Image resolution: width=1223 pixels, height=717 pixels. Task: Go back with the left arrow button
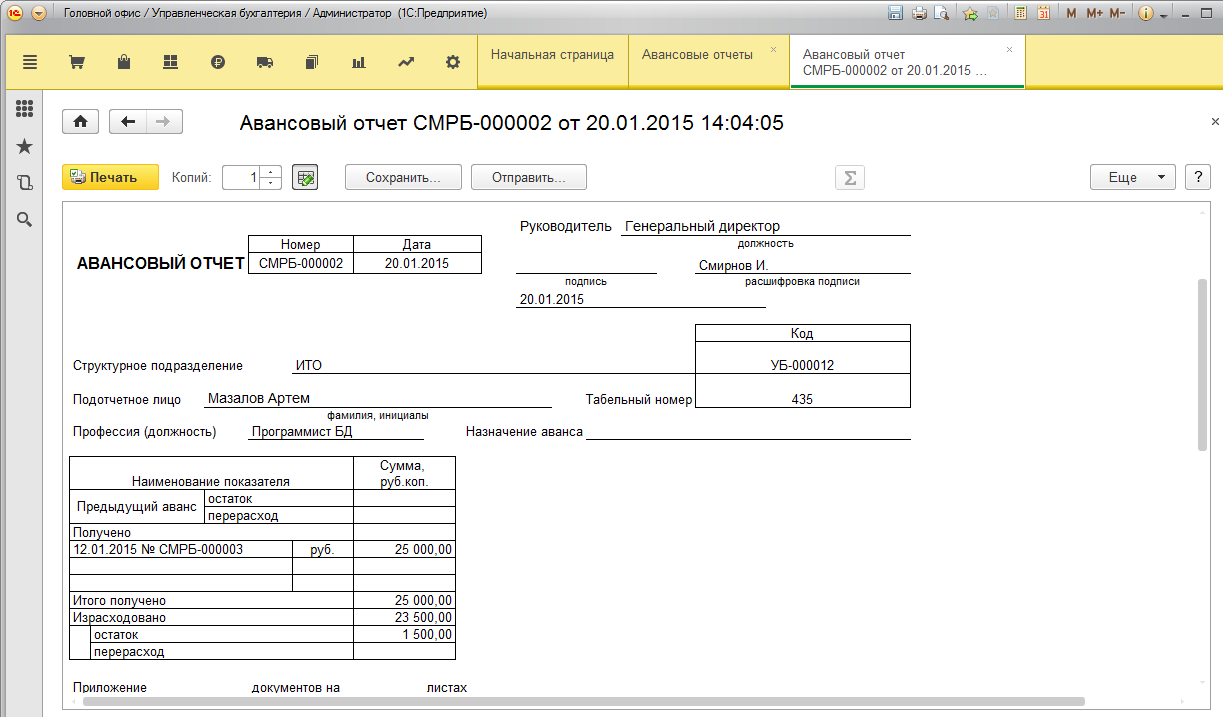(128, 121)
